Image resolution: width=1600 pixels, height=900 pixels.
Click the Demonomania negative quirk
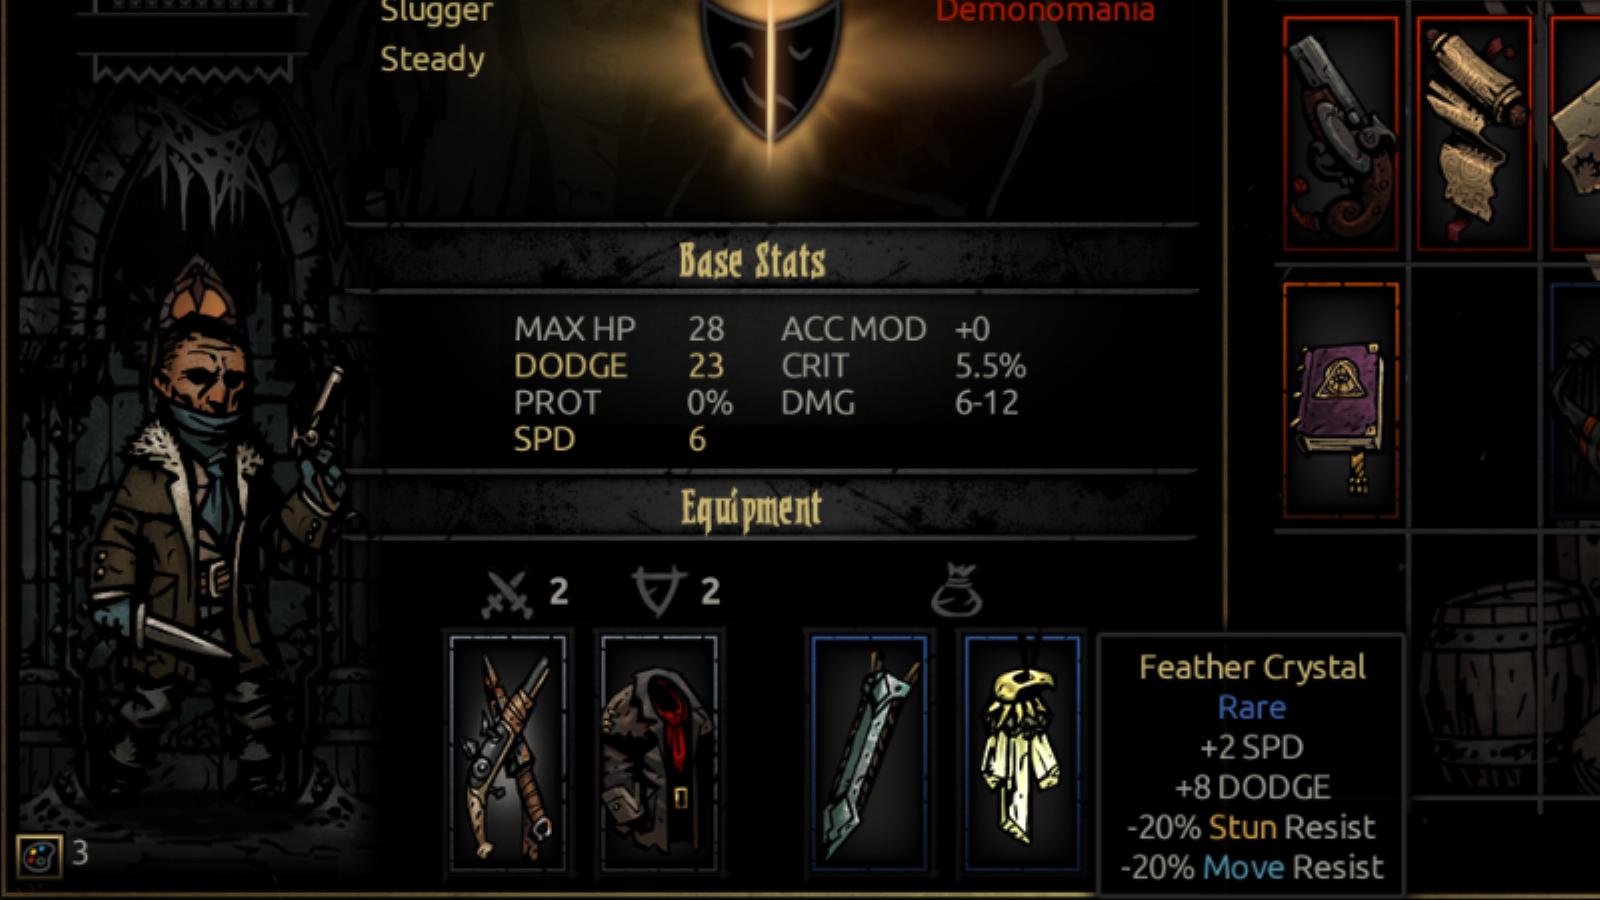point(1045,12)
